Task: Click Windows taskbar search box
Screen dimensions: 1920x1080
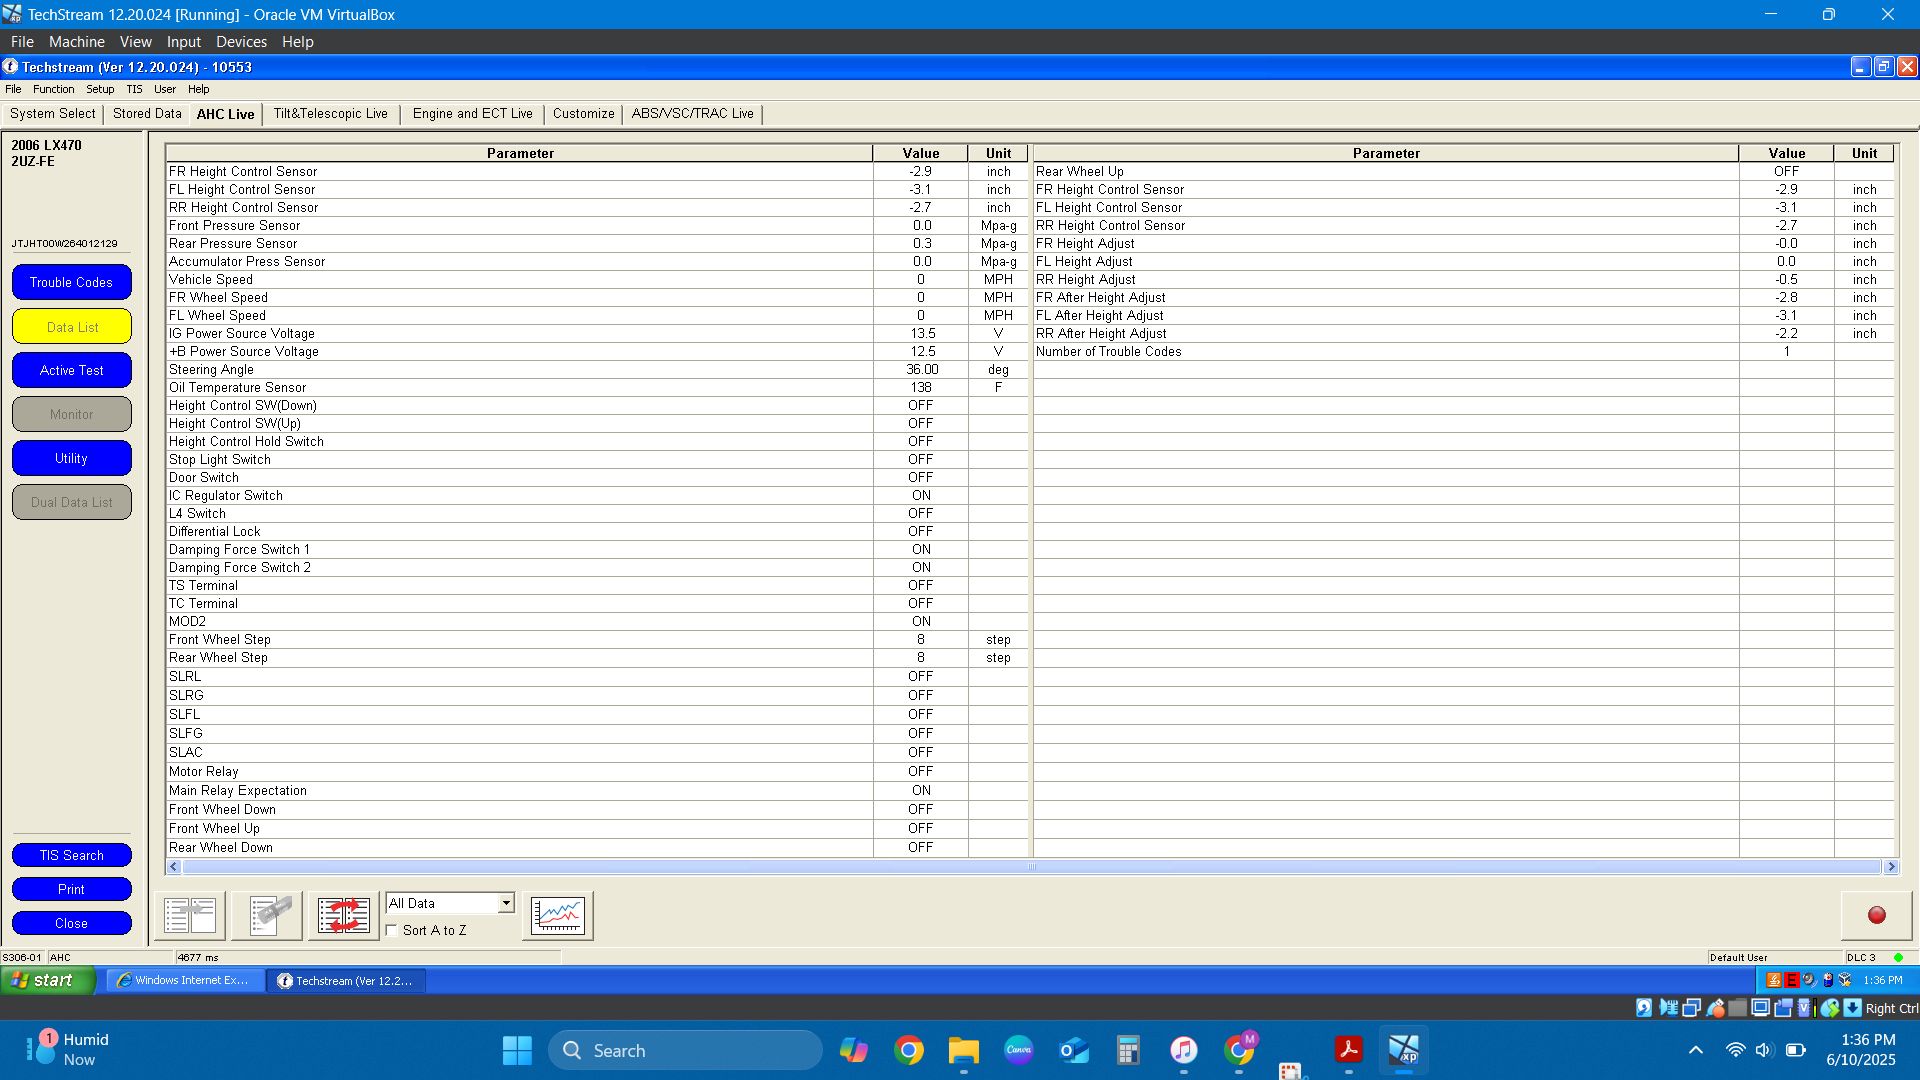Action: coord(685,1050)
